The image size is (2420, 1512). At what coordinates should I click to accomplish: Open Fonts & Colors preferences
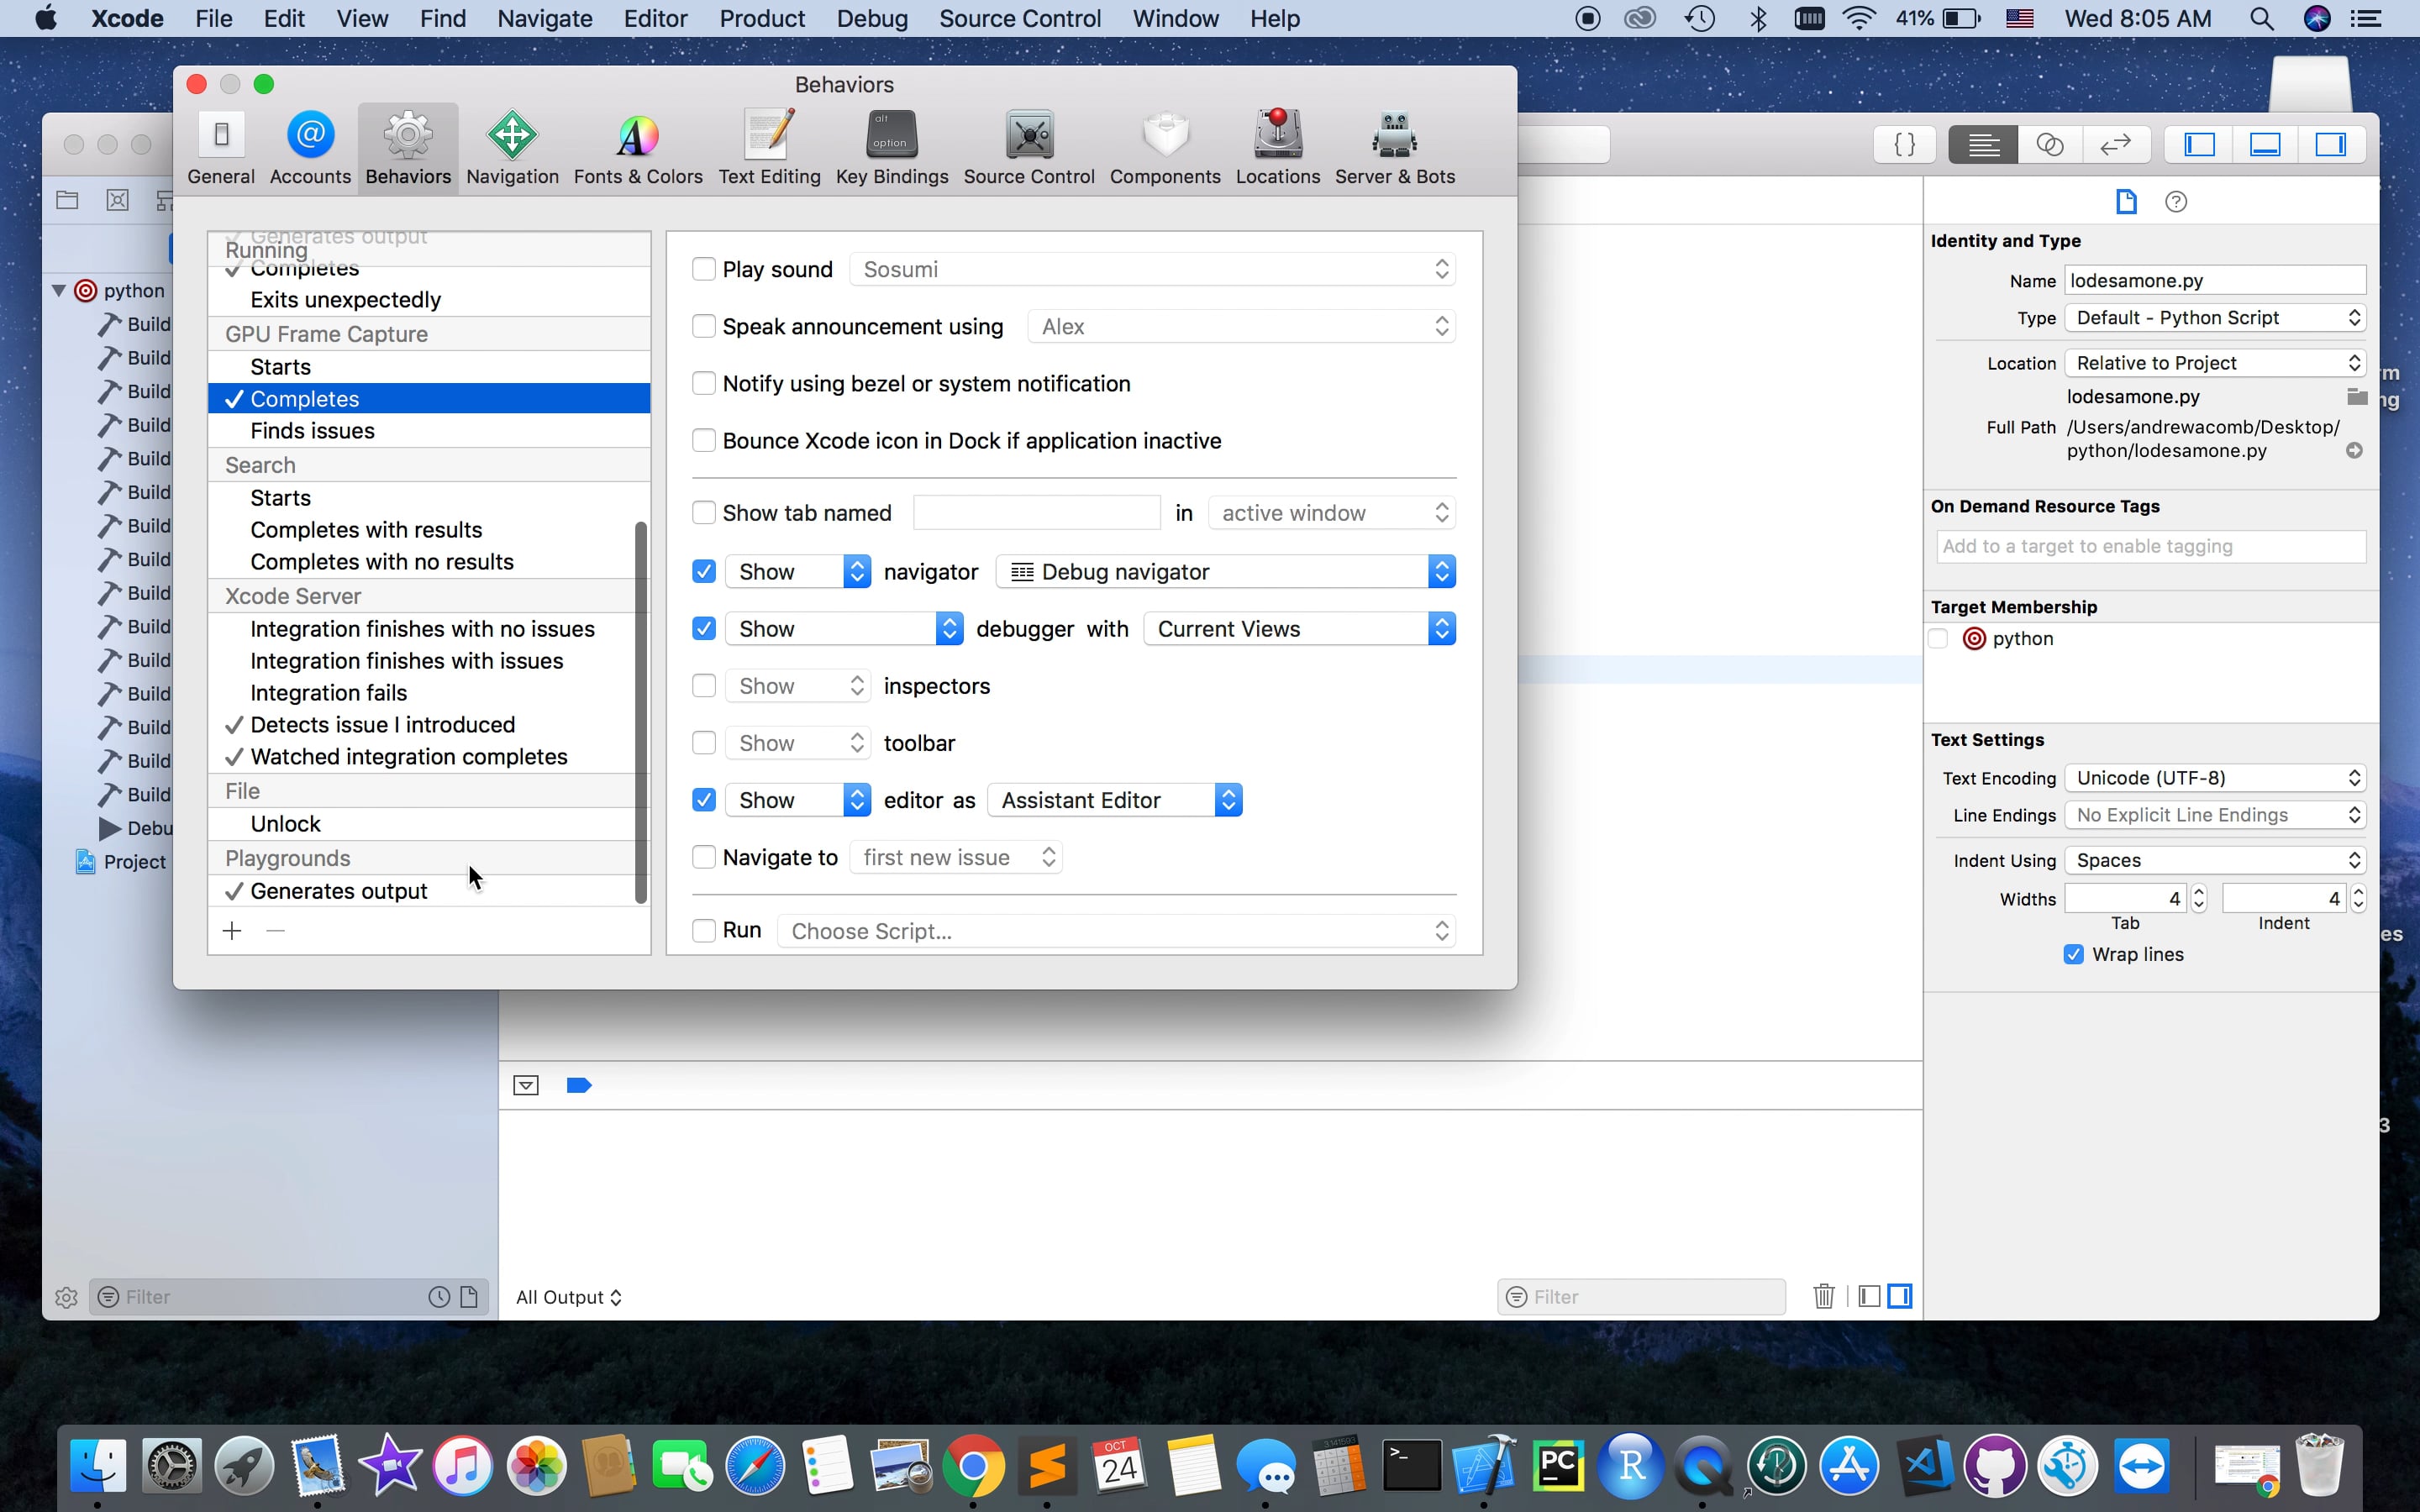click(x=637, y=148)
